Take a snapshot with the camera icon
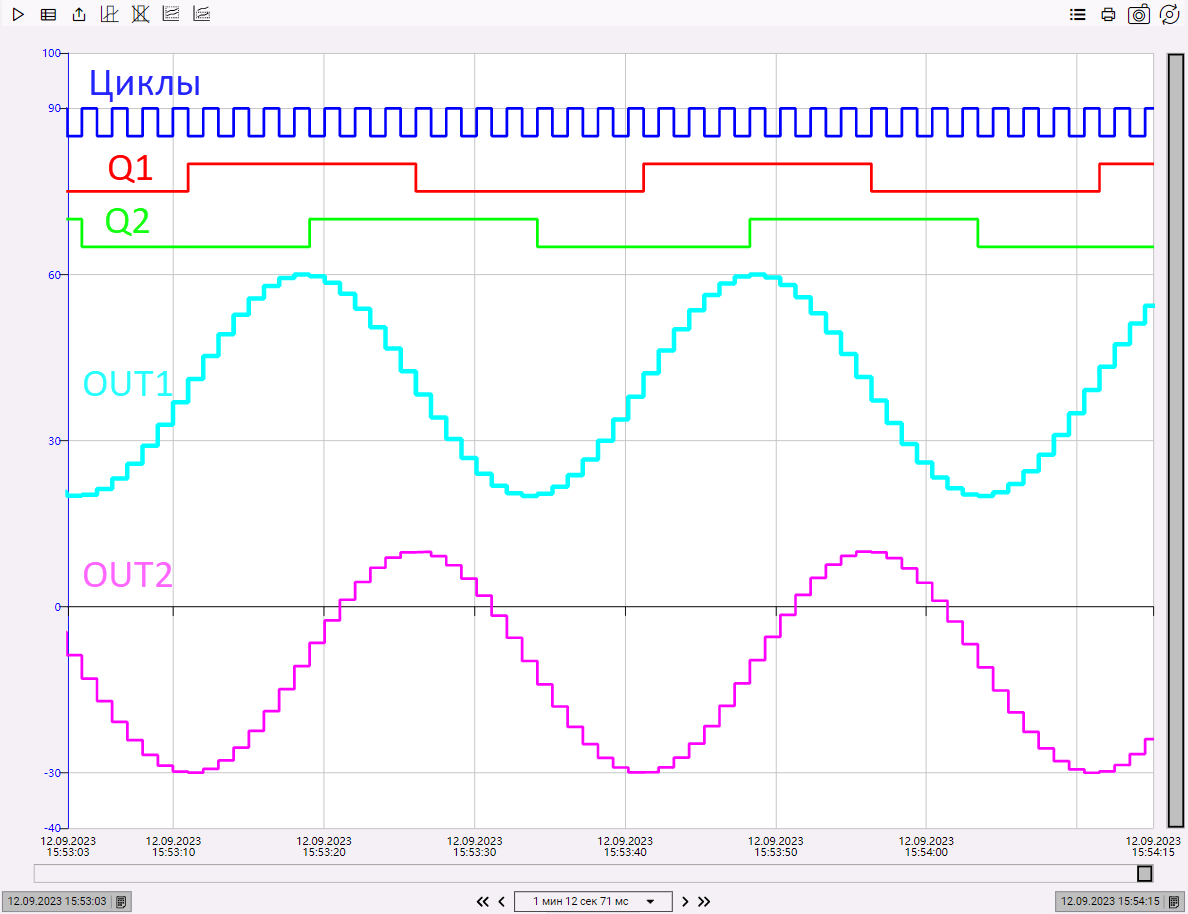The image size is (1188, 914). [x=1138, y=15]
